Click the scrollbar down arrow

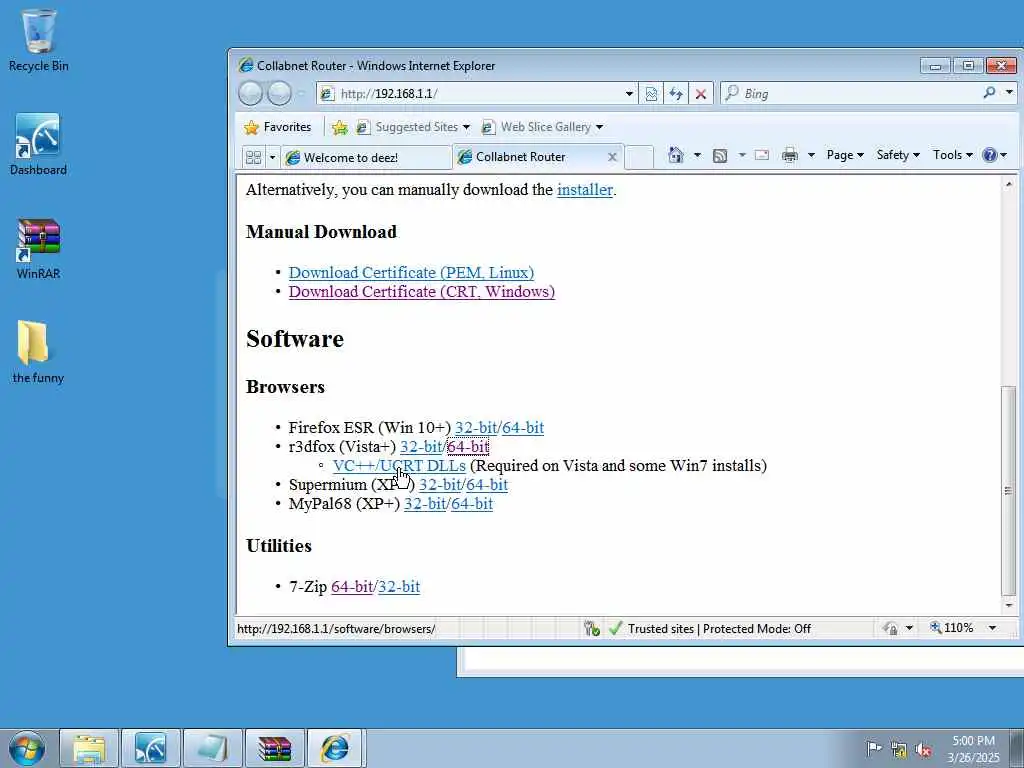pyautogui.click(x=1009, y=605)
